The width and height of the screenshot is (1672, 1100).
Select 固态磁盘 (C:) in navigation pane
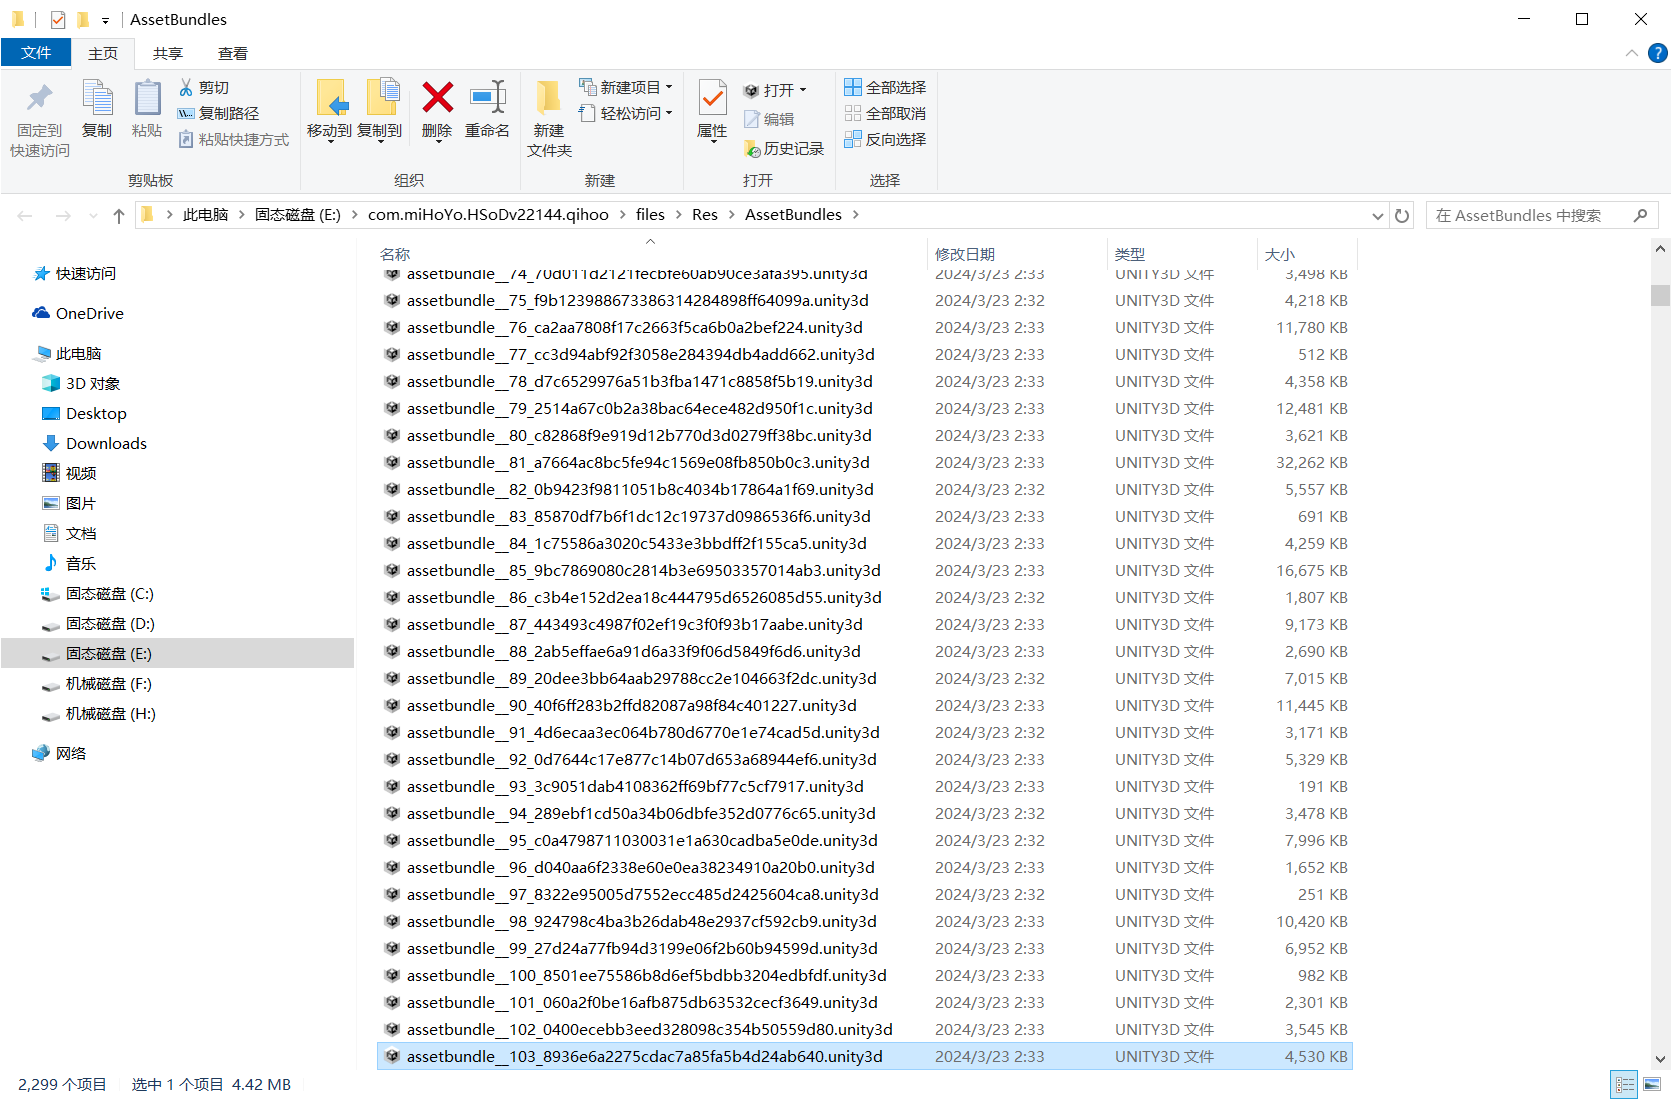(110, 594)
